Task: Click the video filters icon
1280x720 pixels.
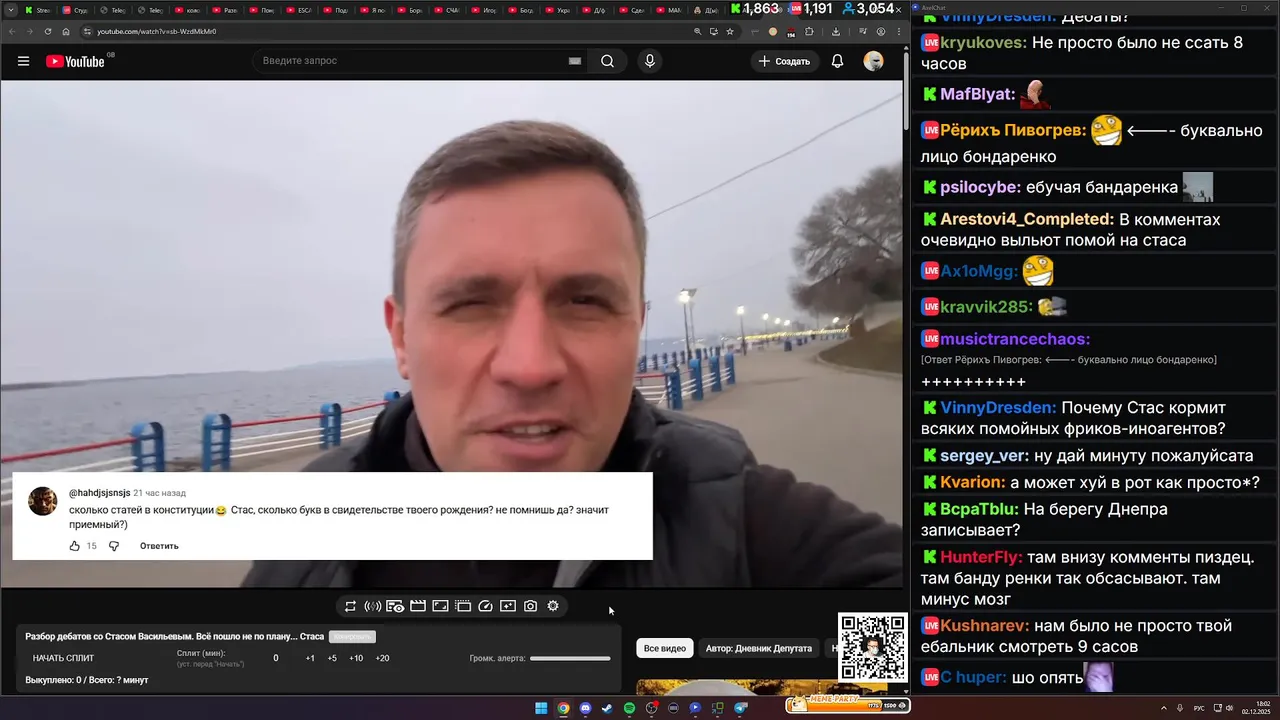Action: point(463,606)
